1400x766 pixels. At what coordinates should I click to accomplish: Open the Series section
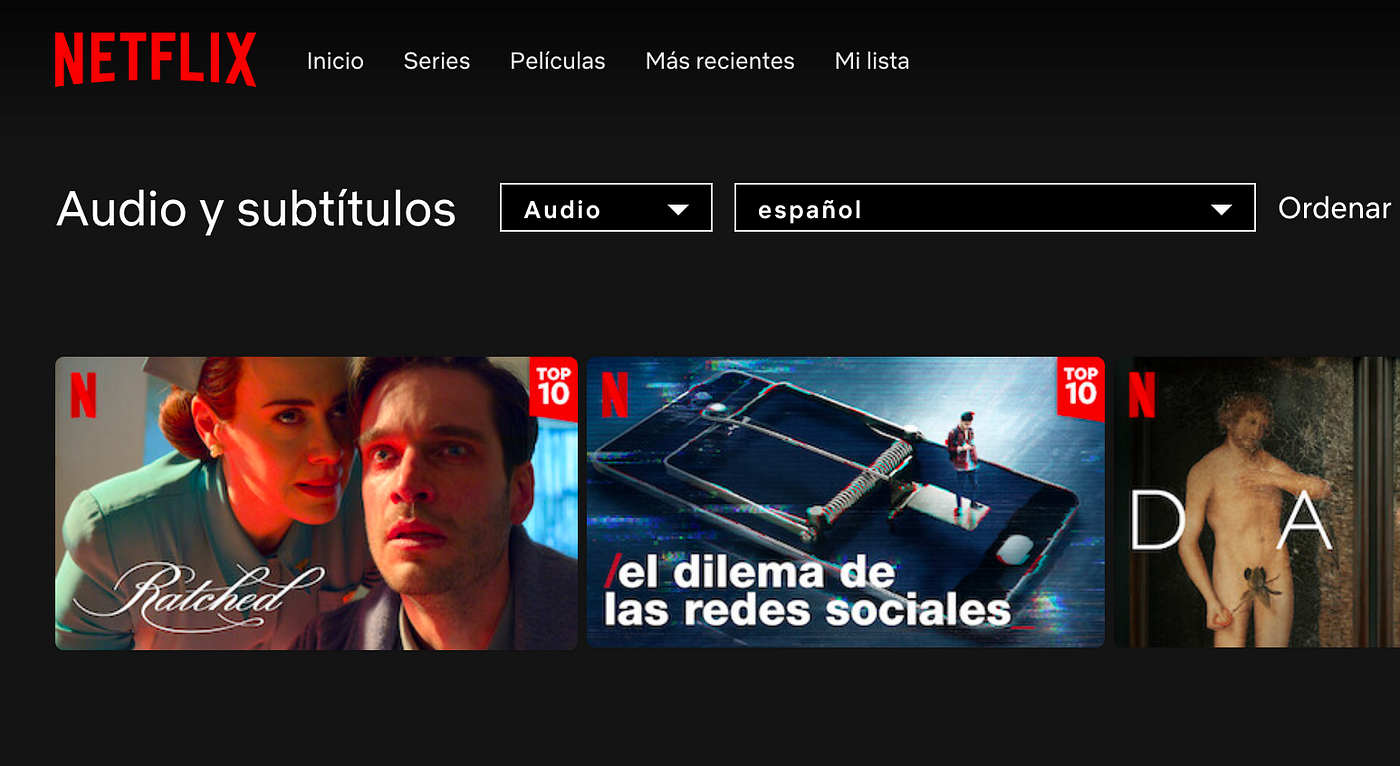pos(437,61)
